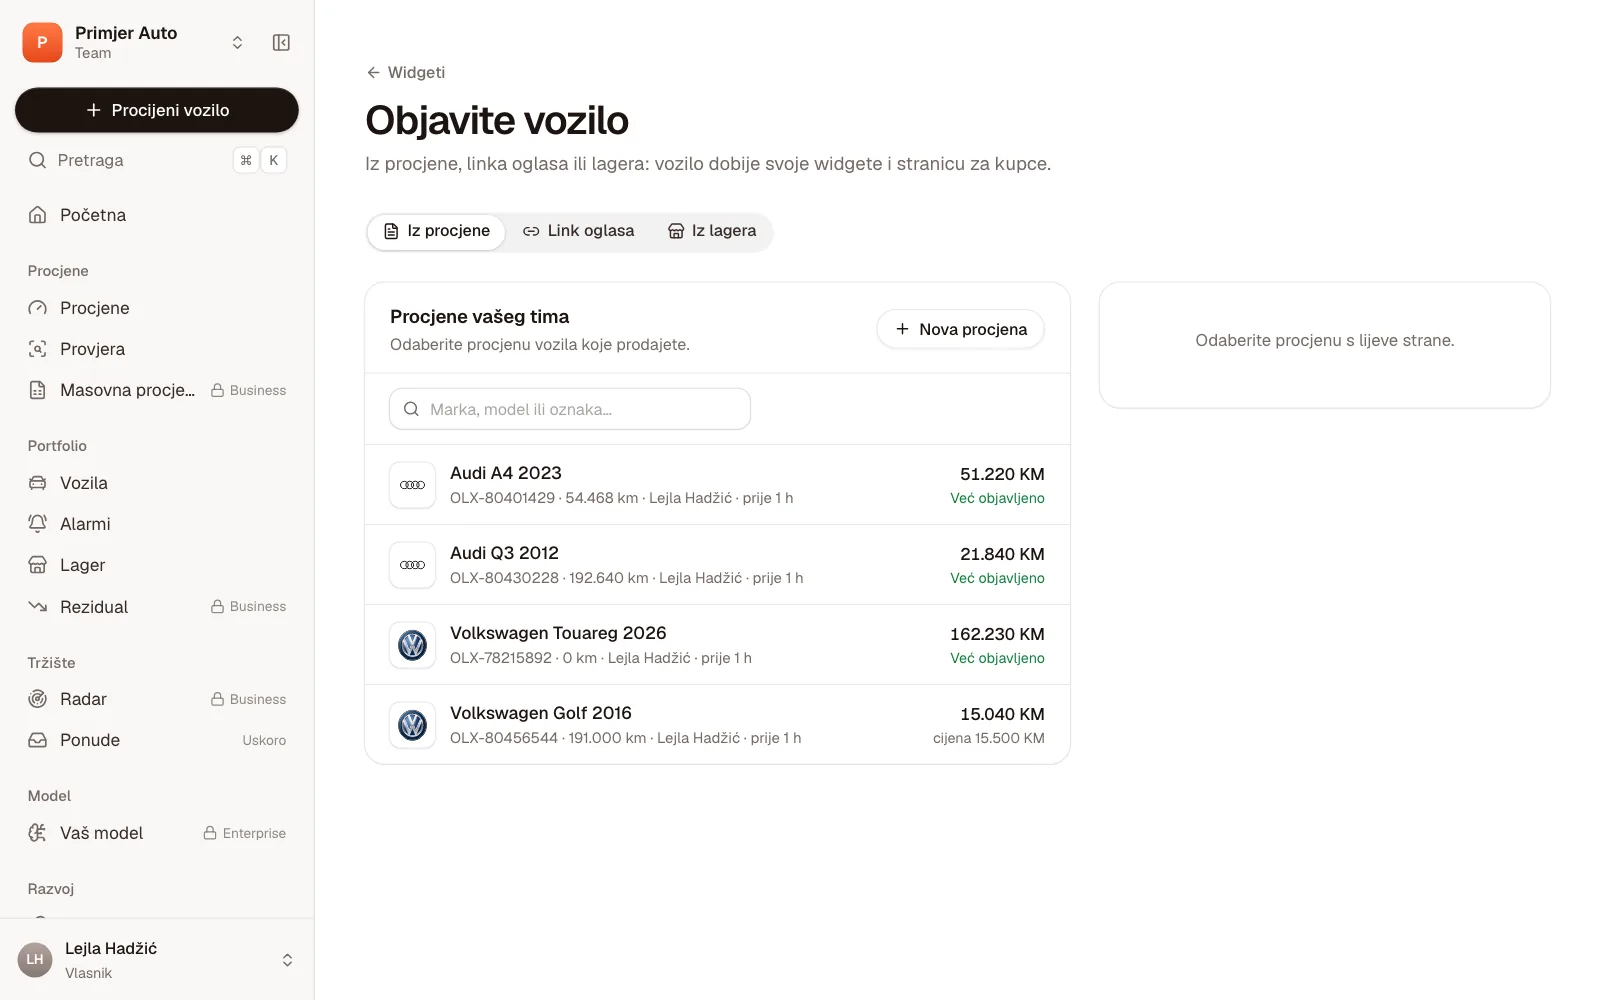Image resolution: width=1600 pixels, height=1000 pixels.
Task: Click the Provjera scan icon
Action: (x=38, y=349)
